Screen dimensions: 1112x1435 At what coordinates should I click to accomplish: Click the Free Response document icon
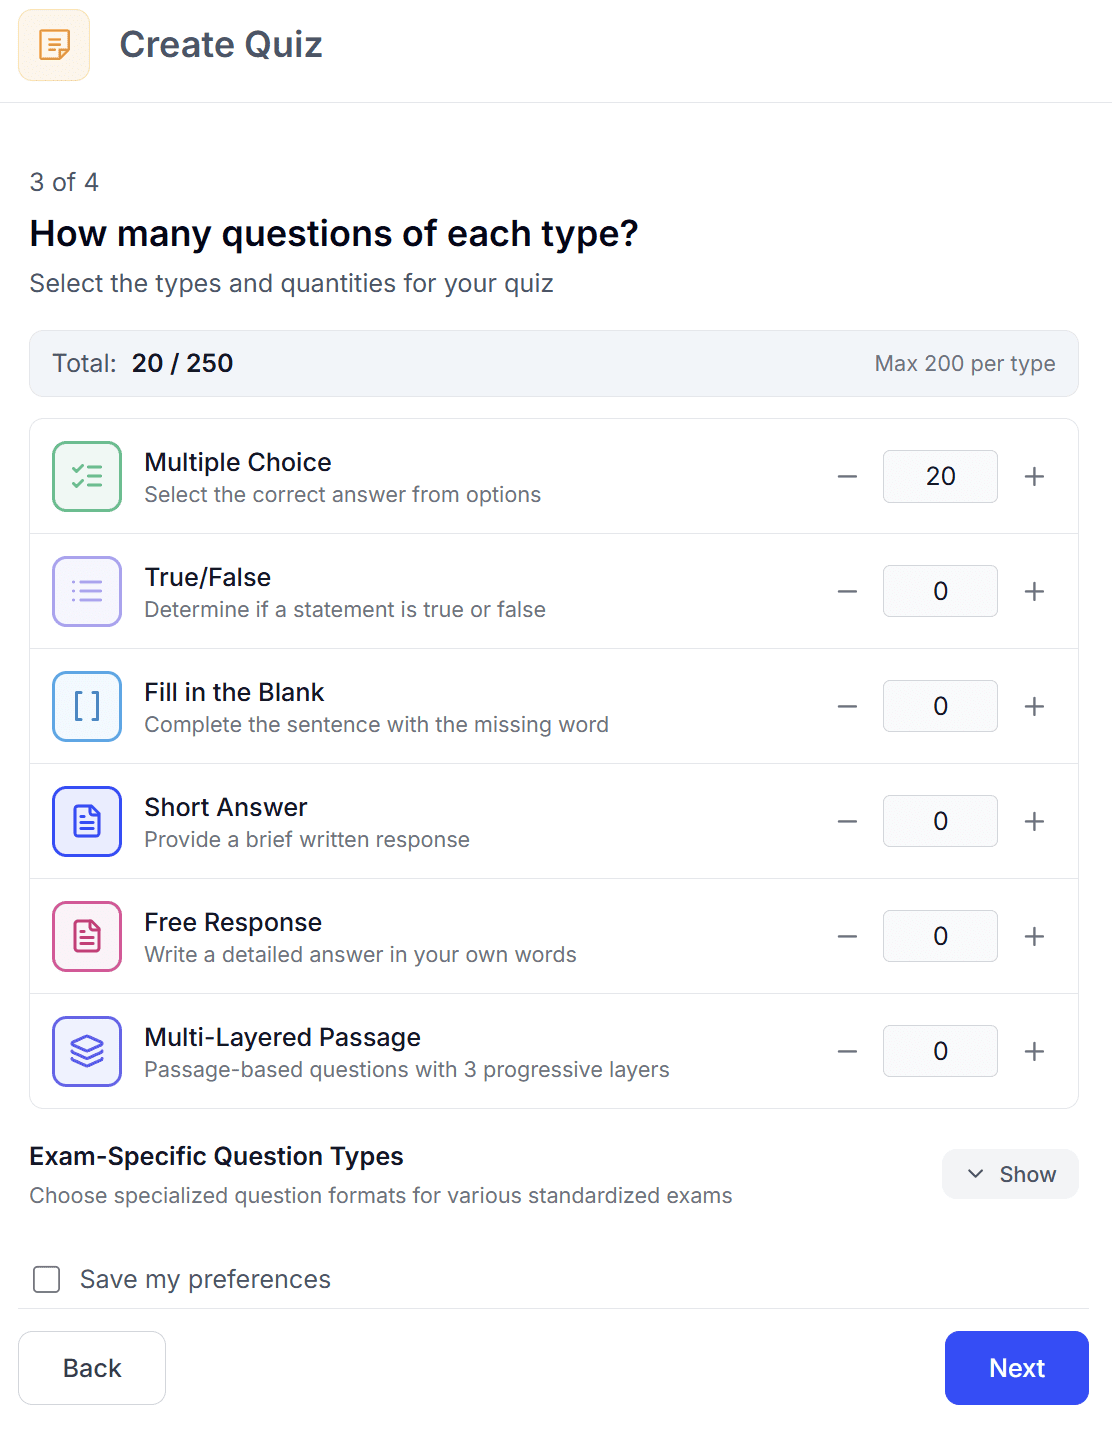pyautogui.click(x=87, y=936)
